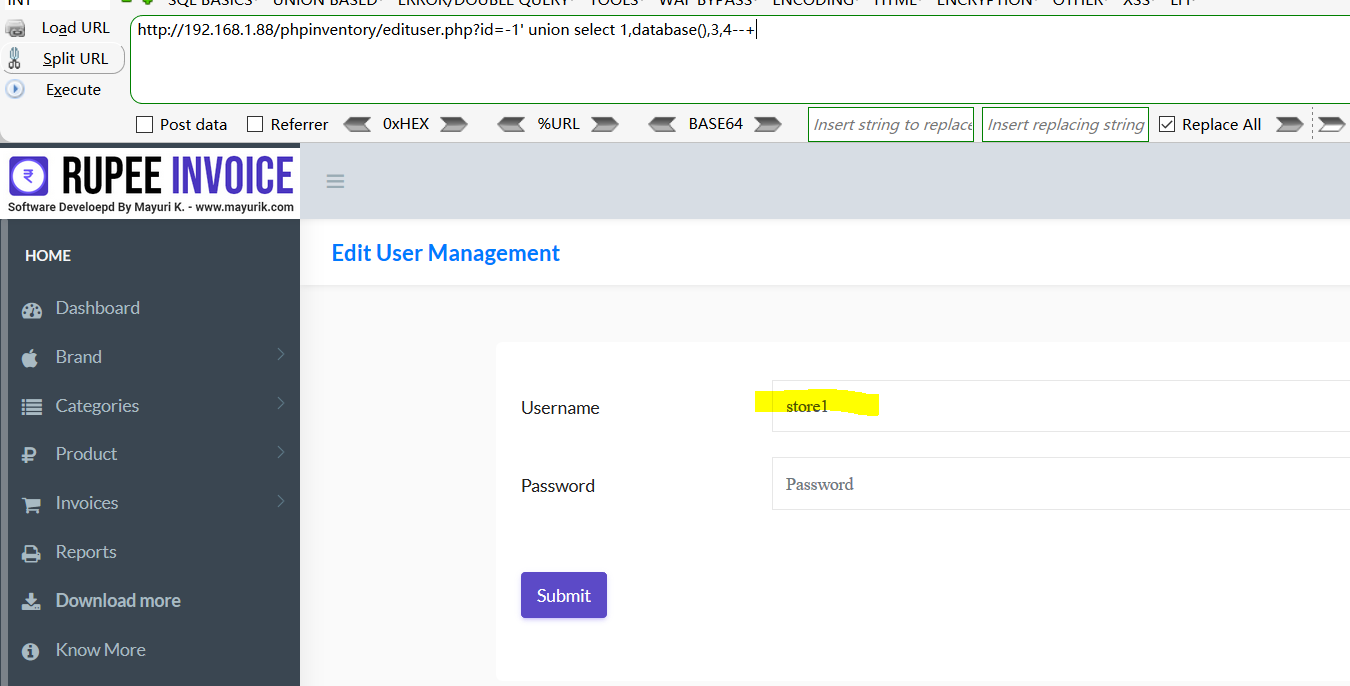Screen dimensions: 1350x686
Task: Click the Execute button label
Action: tap(74, 90)
